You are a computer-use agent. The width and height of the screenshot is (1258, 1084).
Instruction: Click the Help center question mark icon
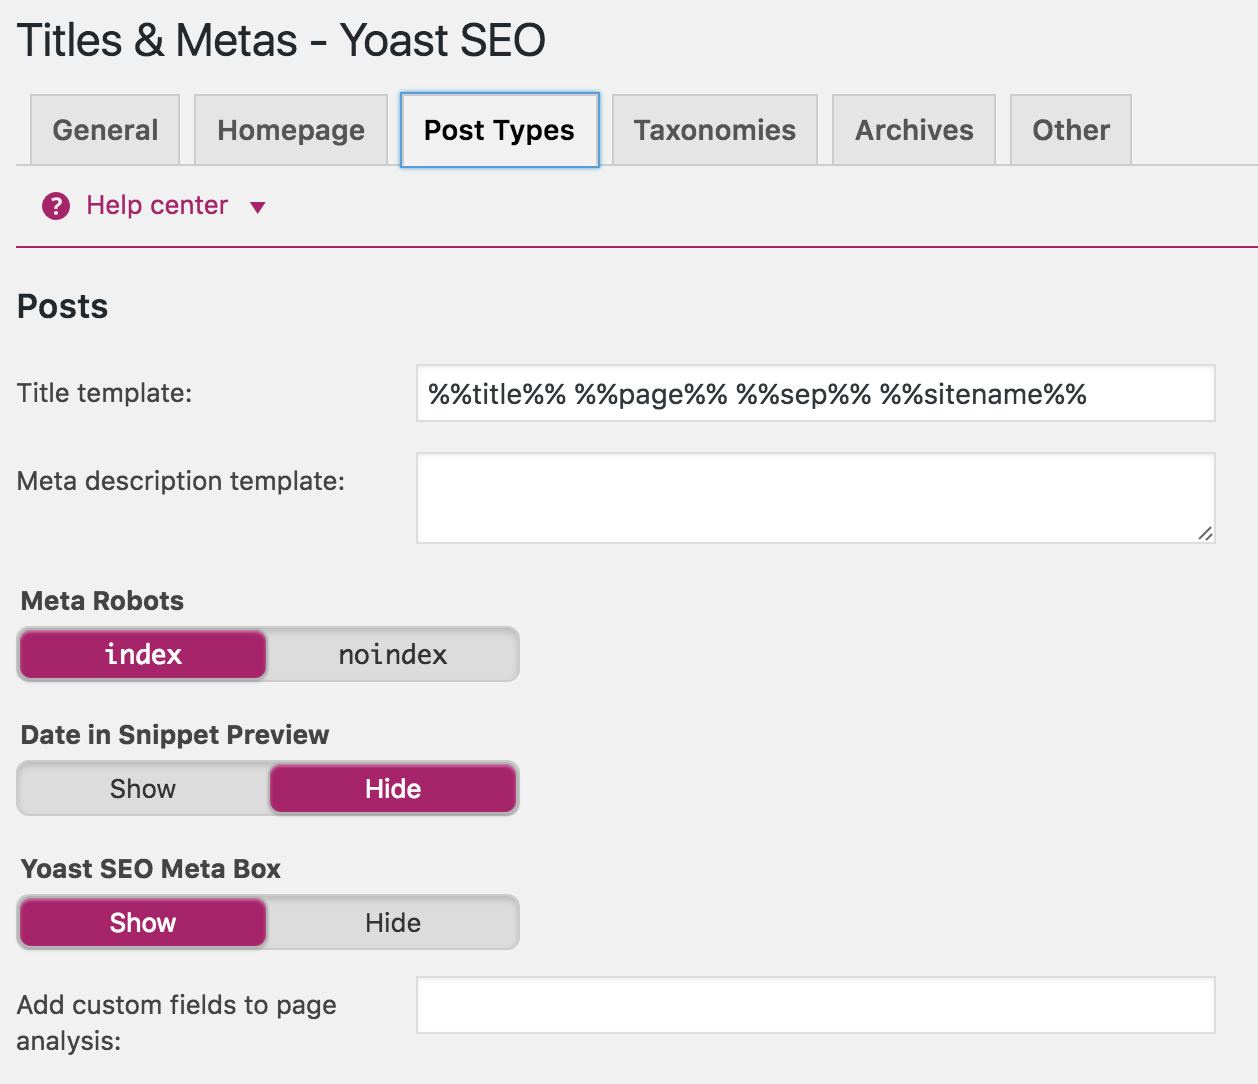point(56,206)
